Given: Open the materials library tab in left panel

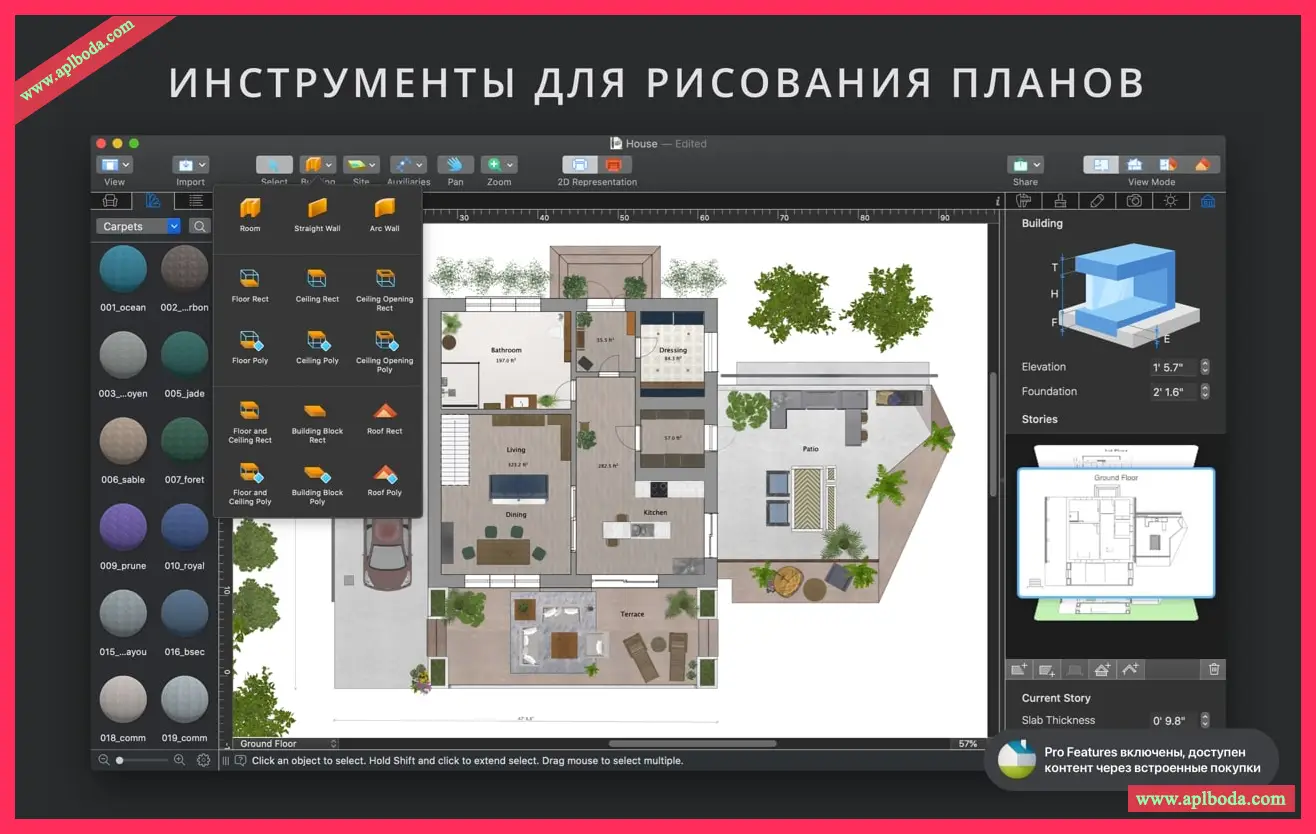Looking at the screenshot, I should click(x=152, y=201).
